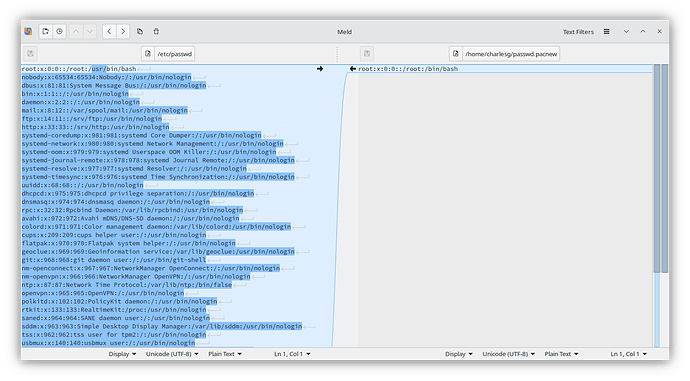Image resolution: width=690 pixels, height=381 pixels.
Task: Click the systemd-journal-remote line
Action: point(158,160)
